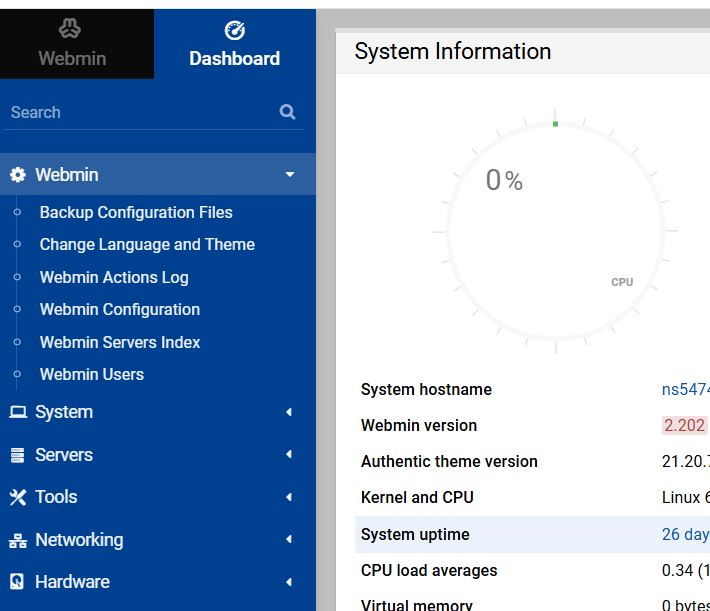Click the magnifying glass search icon
This screenshot has height=611, width=710.
(x=287, y=112)
